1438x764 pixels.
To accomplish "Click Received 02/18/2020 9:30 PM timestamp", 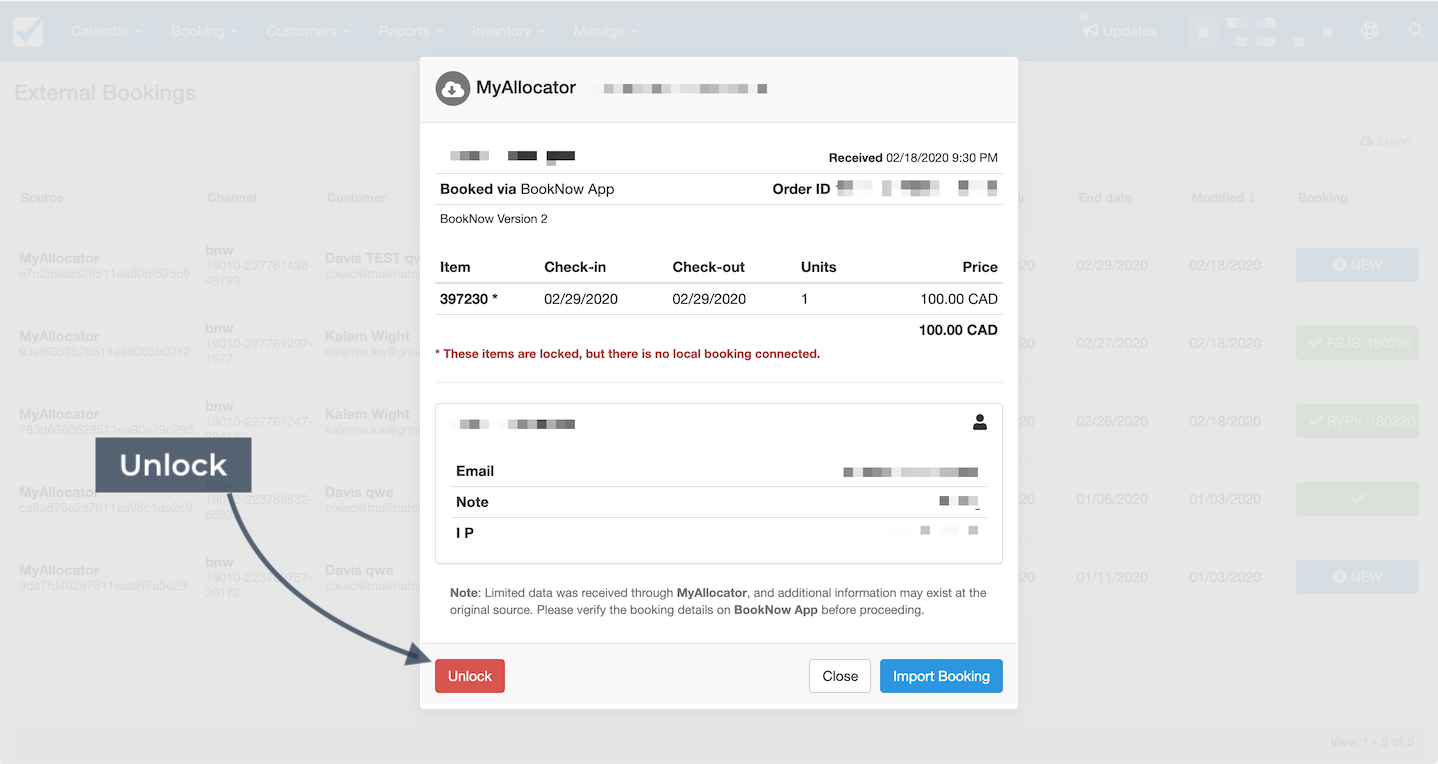I will pyautogui.click(x=913, y=158).
